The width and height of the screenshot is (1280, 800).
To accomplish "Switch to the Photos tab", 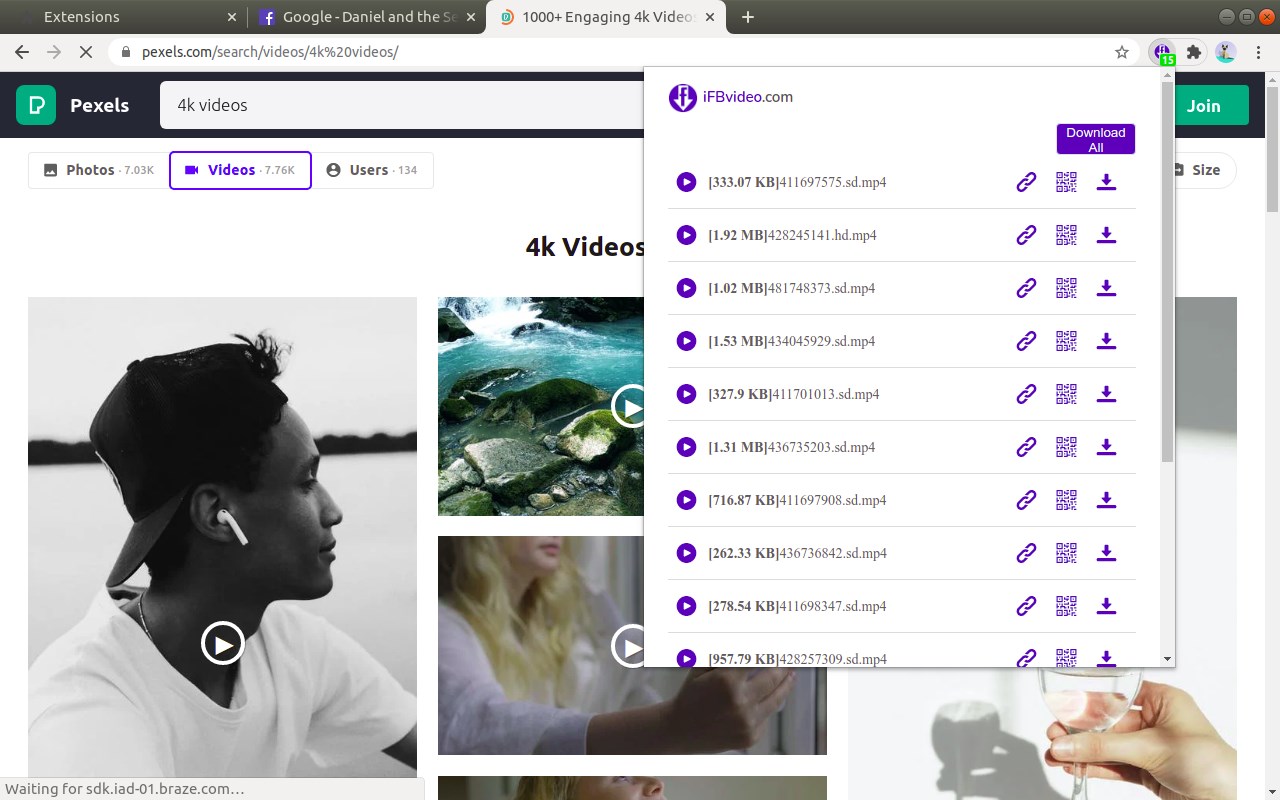I will coord(98,170).
